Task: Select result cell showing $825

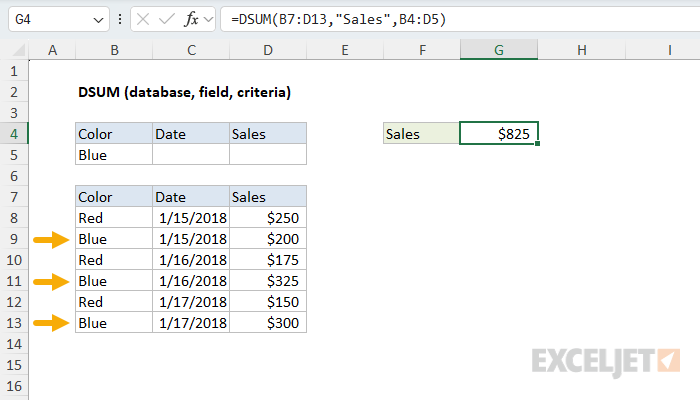Action: [499, 133]
